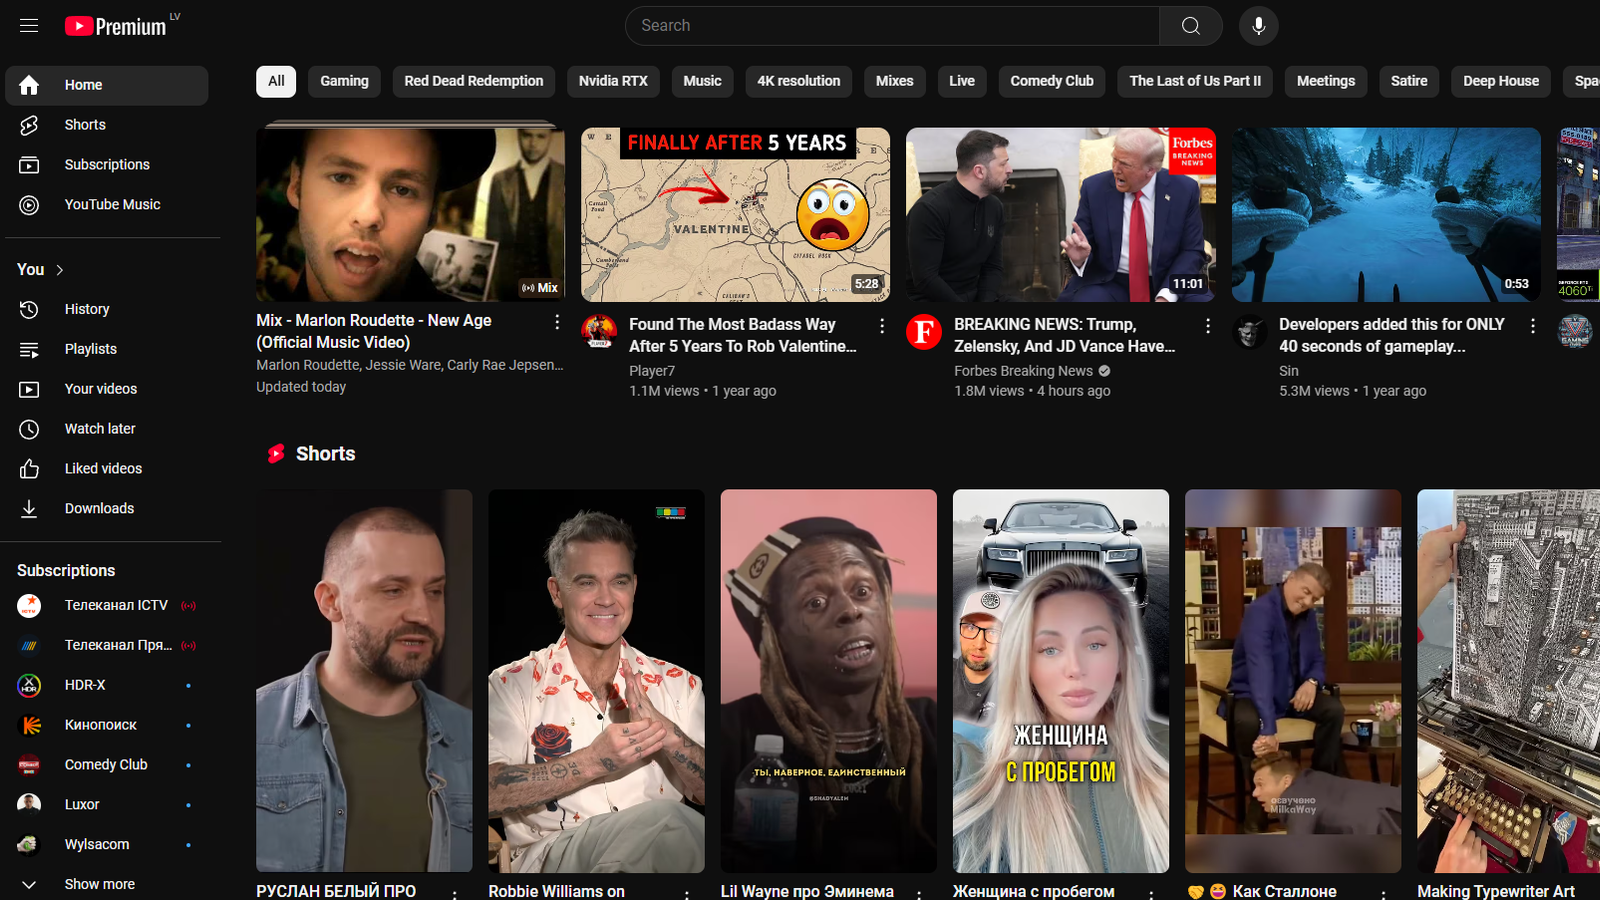
Task: Select the All filter chip
Action: [x=276, y=81]
